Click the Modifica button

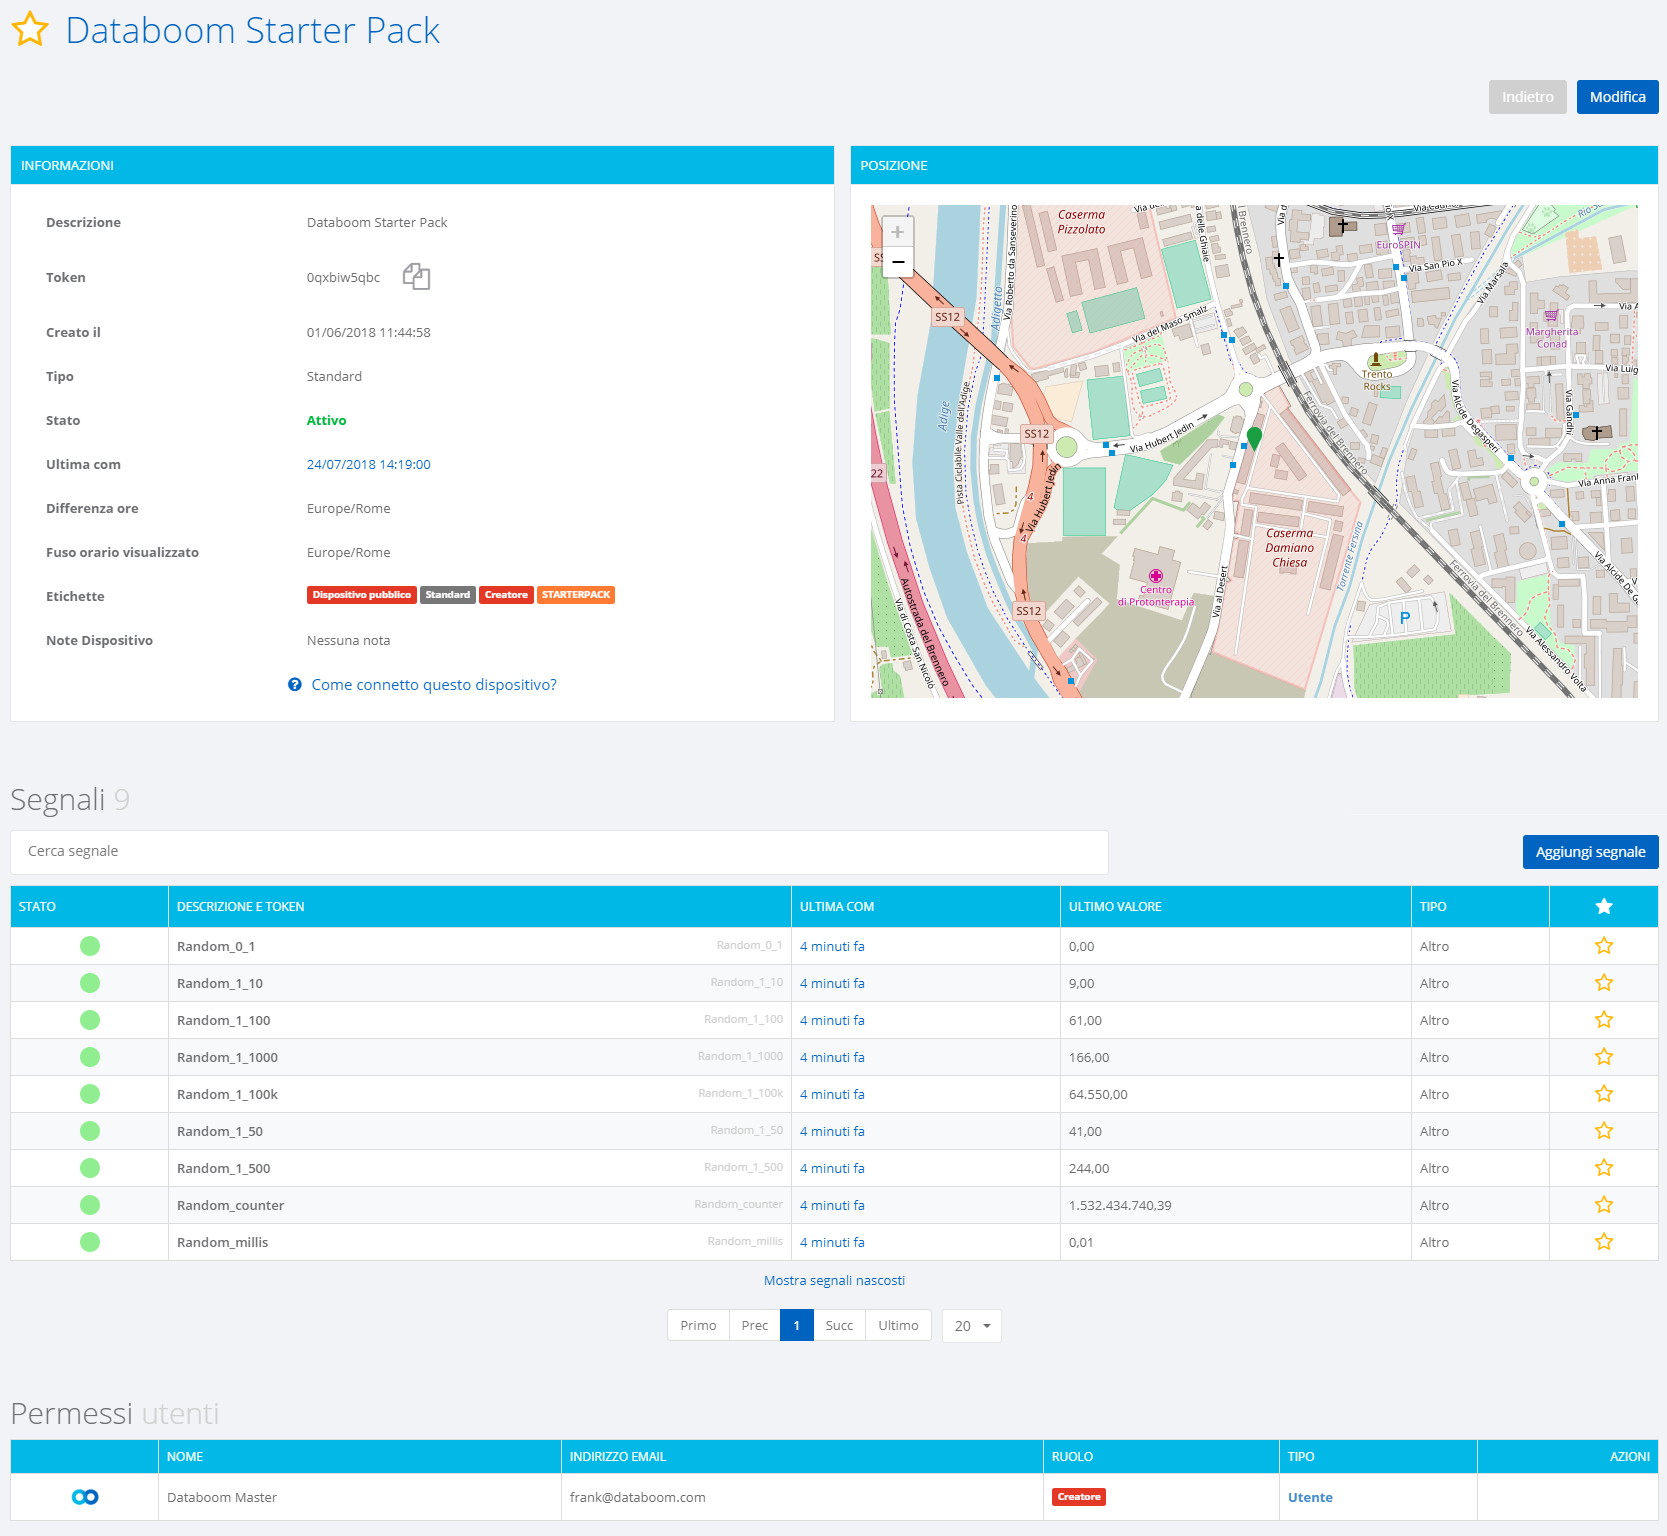click(1618, 97)
